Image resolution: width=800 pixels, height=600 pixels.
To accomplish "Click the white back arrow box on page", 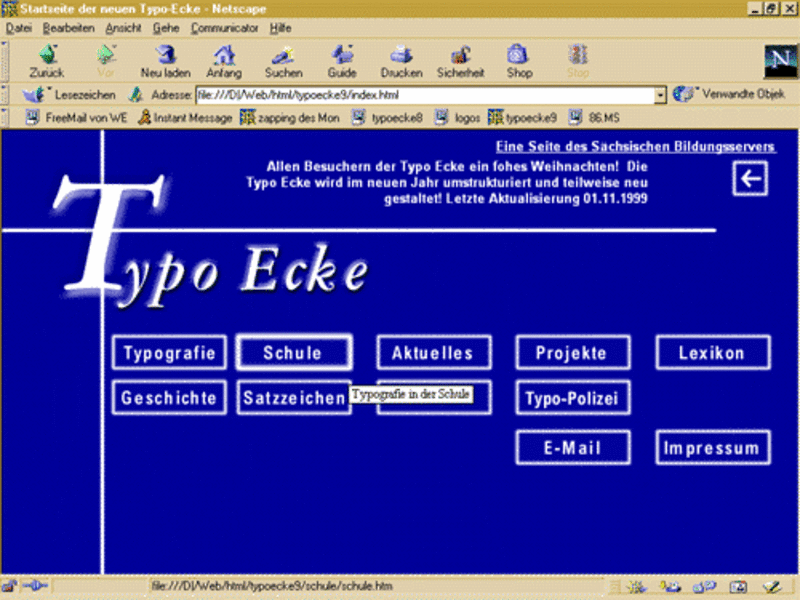I will pos(749,179).
